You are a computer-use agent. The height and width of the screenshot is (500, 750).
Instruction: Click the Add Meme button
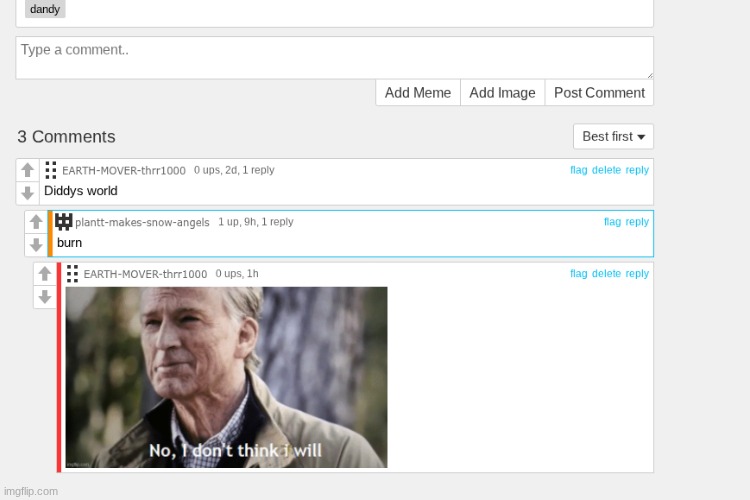[418, 93]
